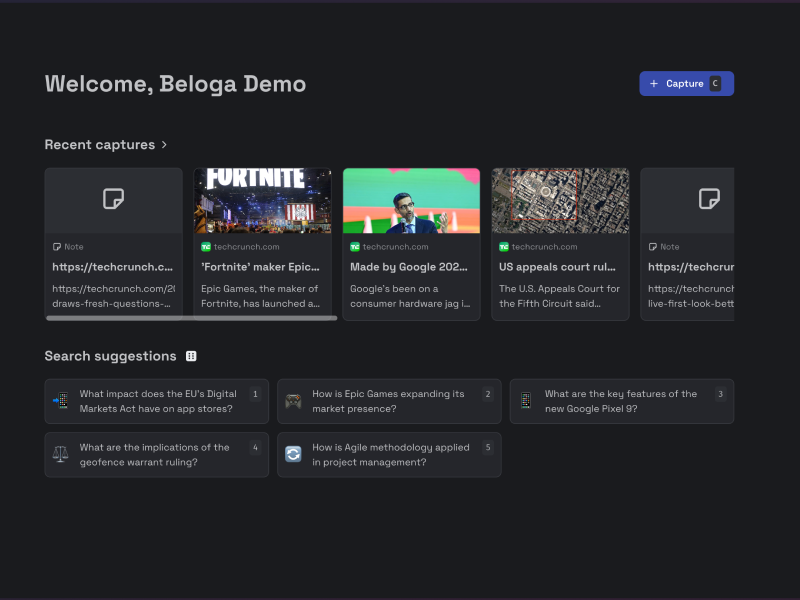Click the small Note label icon on last card

coord(653,247)
